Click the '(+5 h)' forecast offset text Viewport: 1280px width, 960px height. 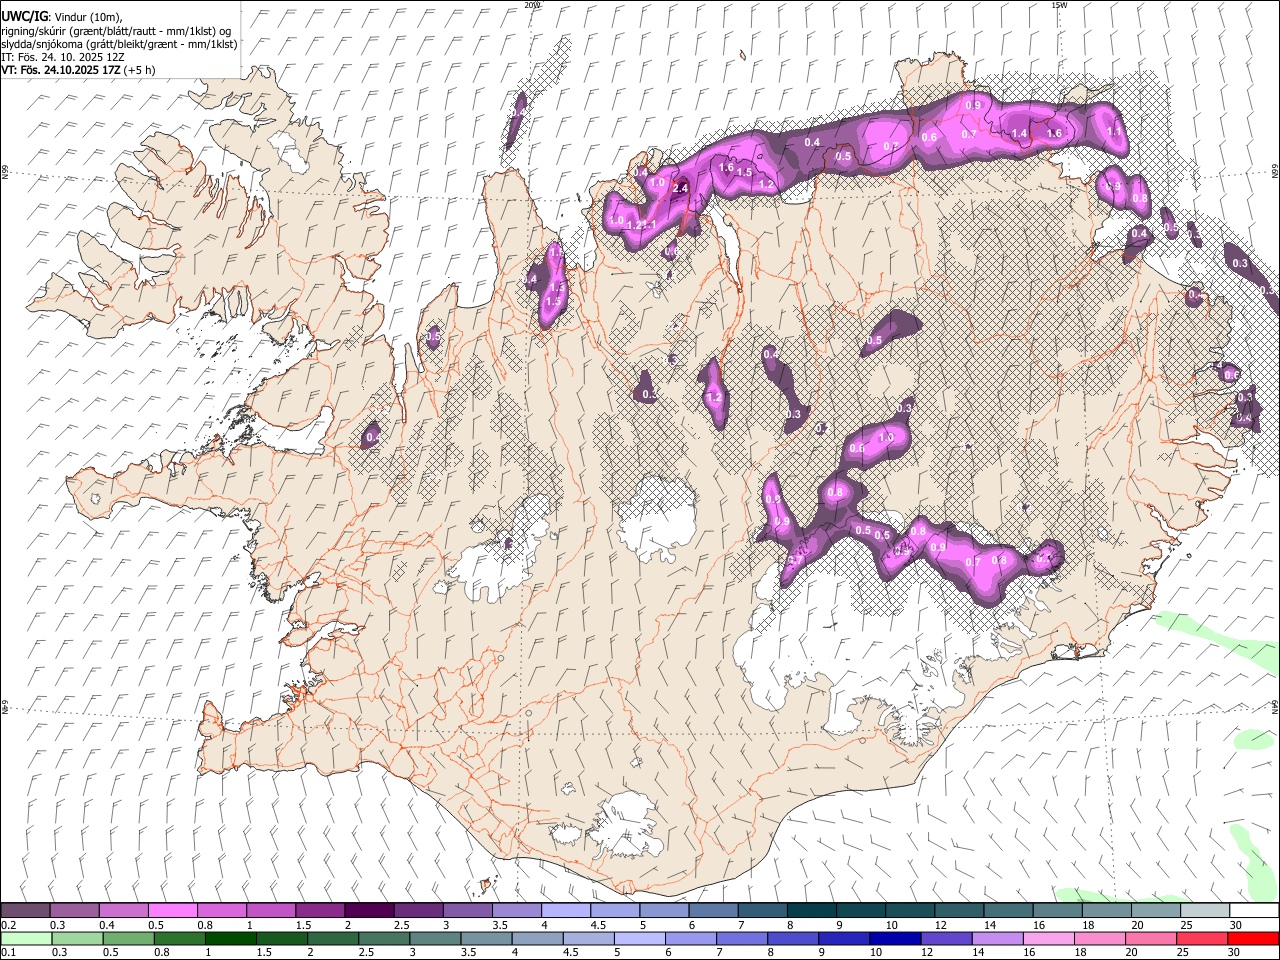point(141,70)
